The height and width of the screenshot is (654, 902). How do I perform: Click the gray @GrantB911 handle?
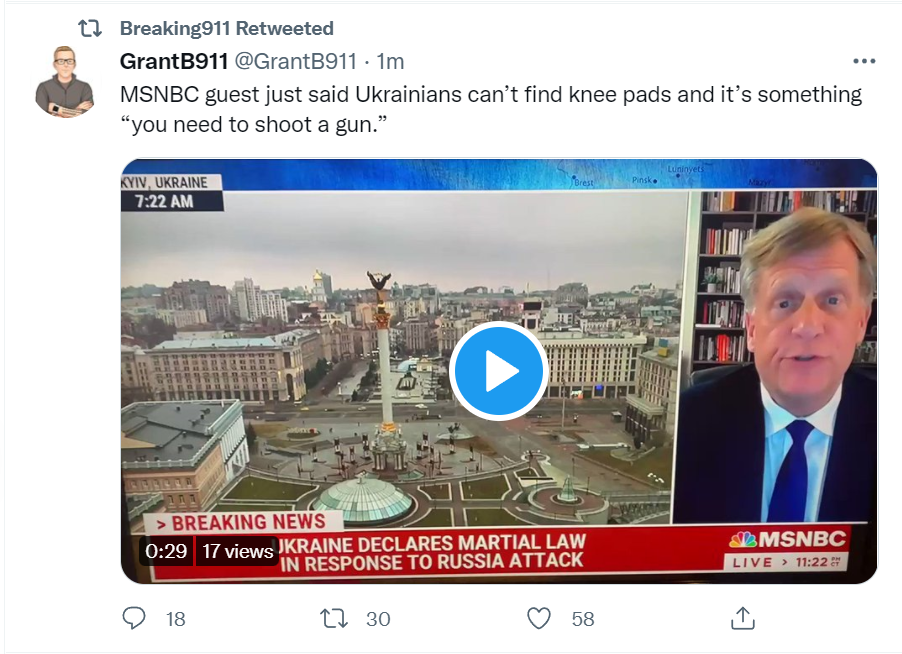click(295, 61)
